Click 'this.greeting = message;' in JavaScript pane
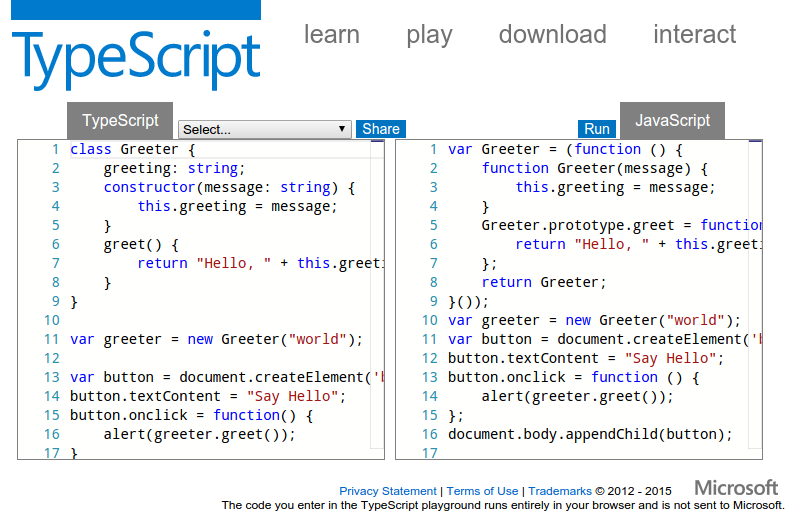 pos(615,188)
